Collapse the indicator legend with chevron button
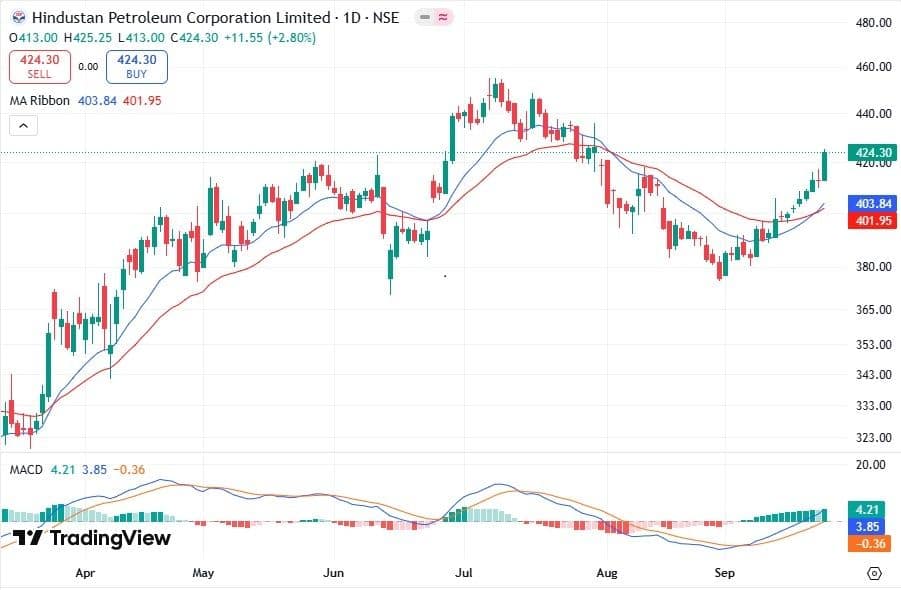Image resolution: width=901 pixels, height=590 pixels. (x=23, y=126)
